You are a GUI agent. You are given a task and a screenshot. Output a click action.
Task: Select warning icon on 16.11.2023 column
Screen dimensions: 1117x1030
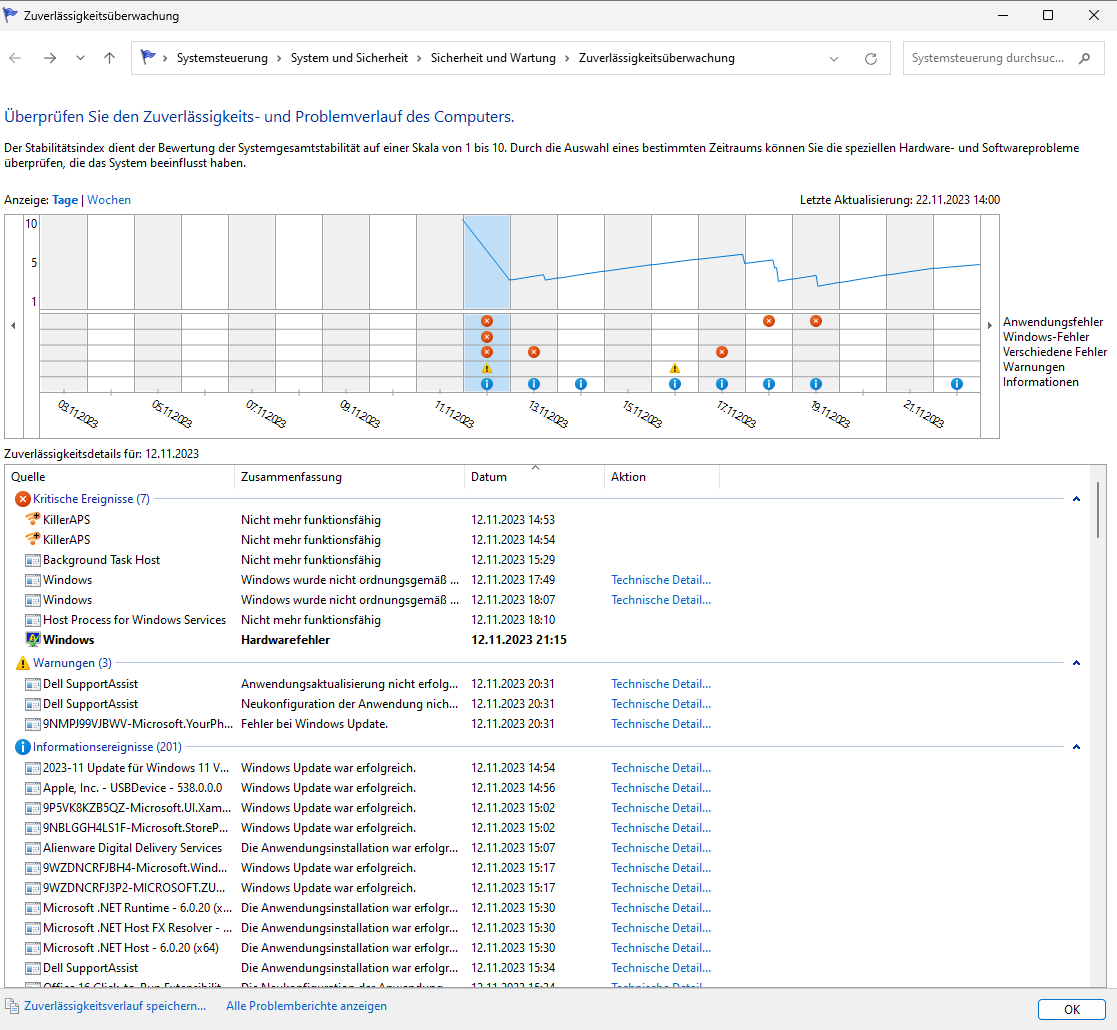coord(675,368)
